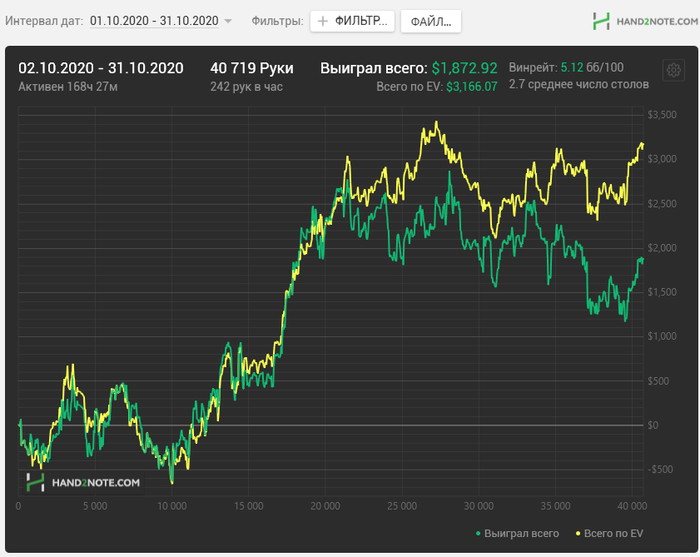Click the 242 рук в час text

[x=246, y=87]
